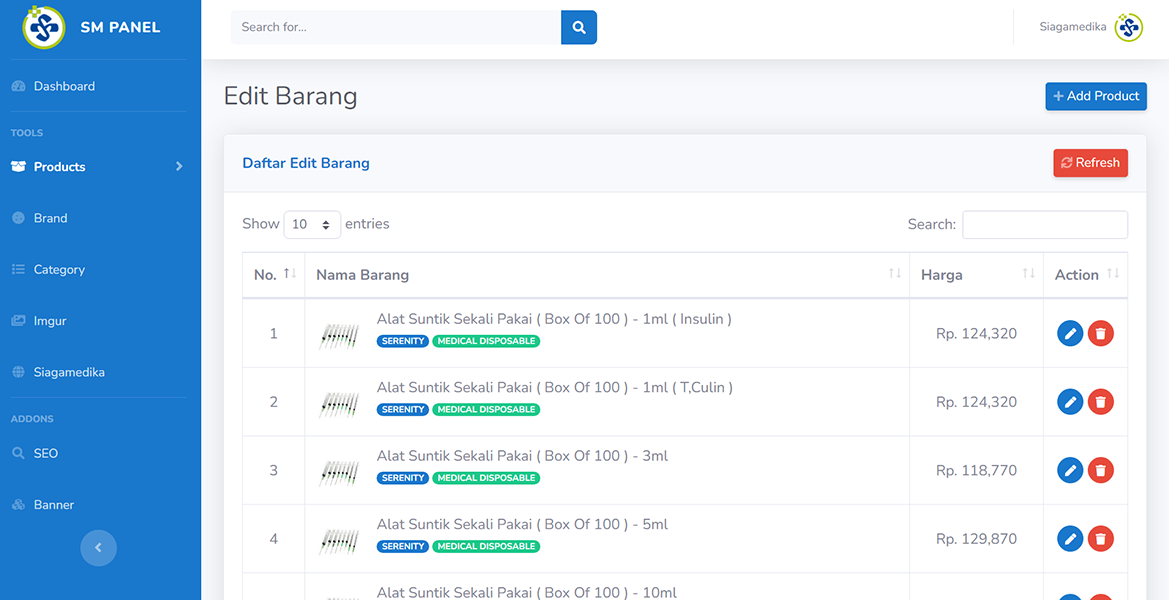Expand the Products sidebar submenu
The image size is (1170, 600).
(x=98, y=167)
